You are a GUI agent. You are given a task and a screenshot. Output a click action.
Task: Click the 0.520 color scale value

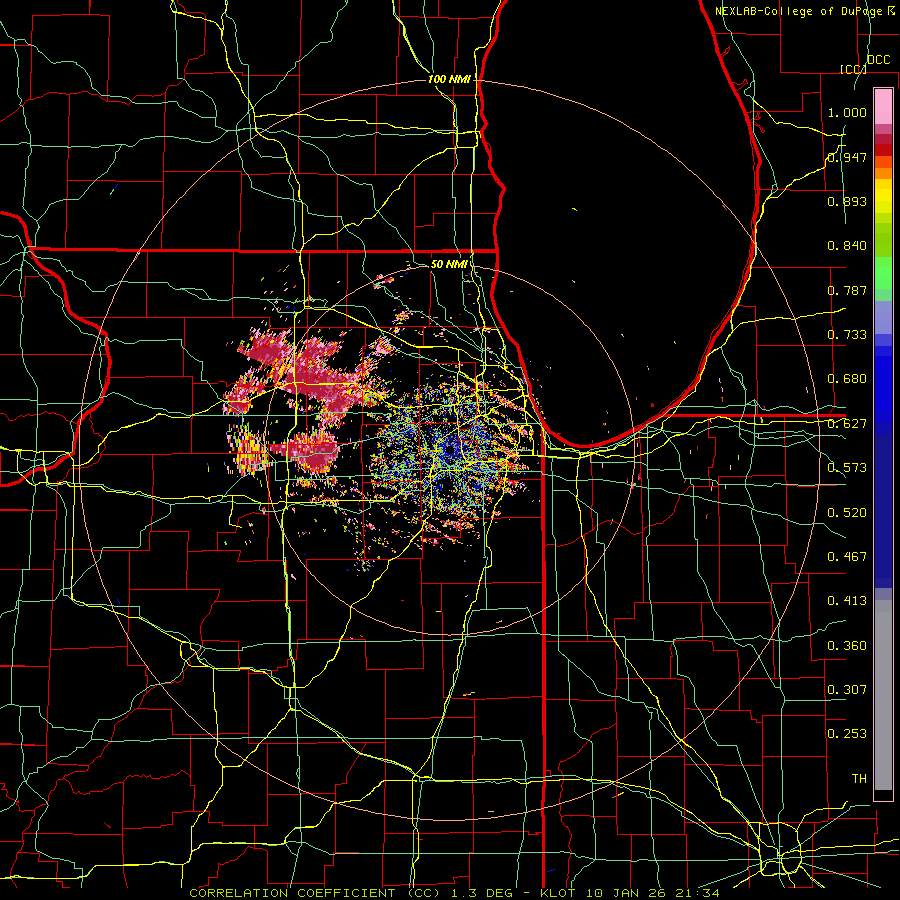point(847,513)
